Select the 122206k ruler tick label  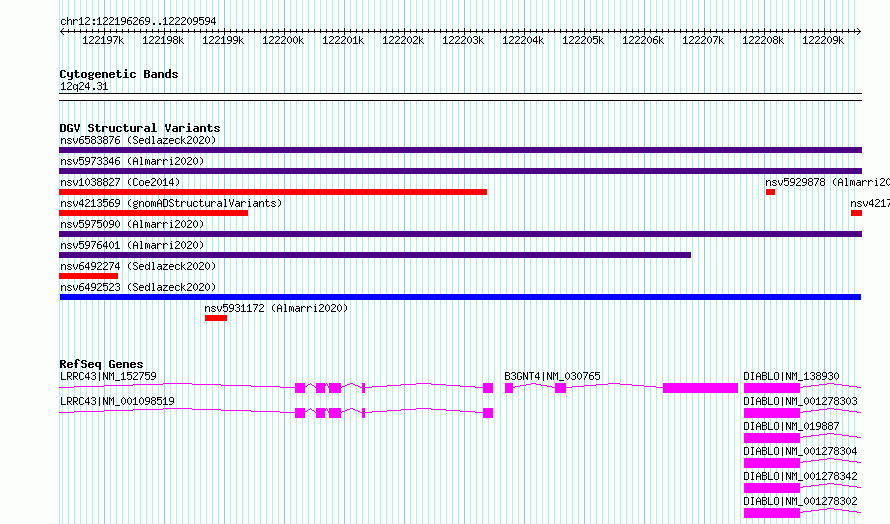click(x=643, y=40)
